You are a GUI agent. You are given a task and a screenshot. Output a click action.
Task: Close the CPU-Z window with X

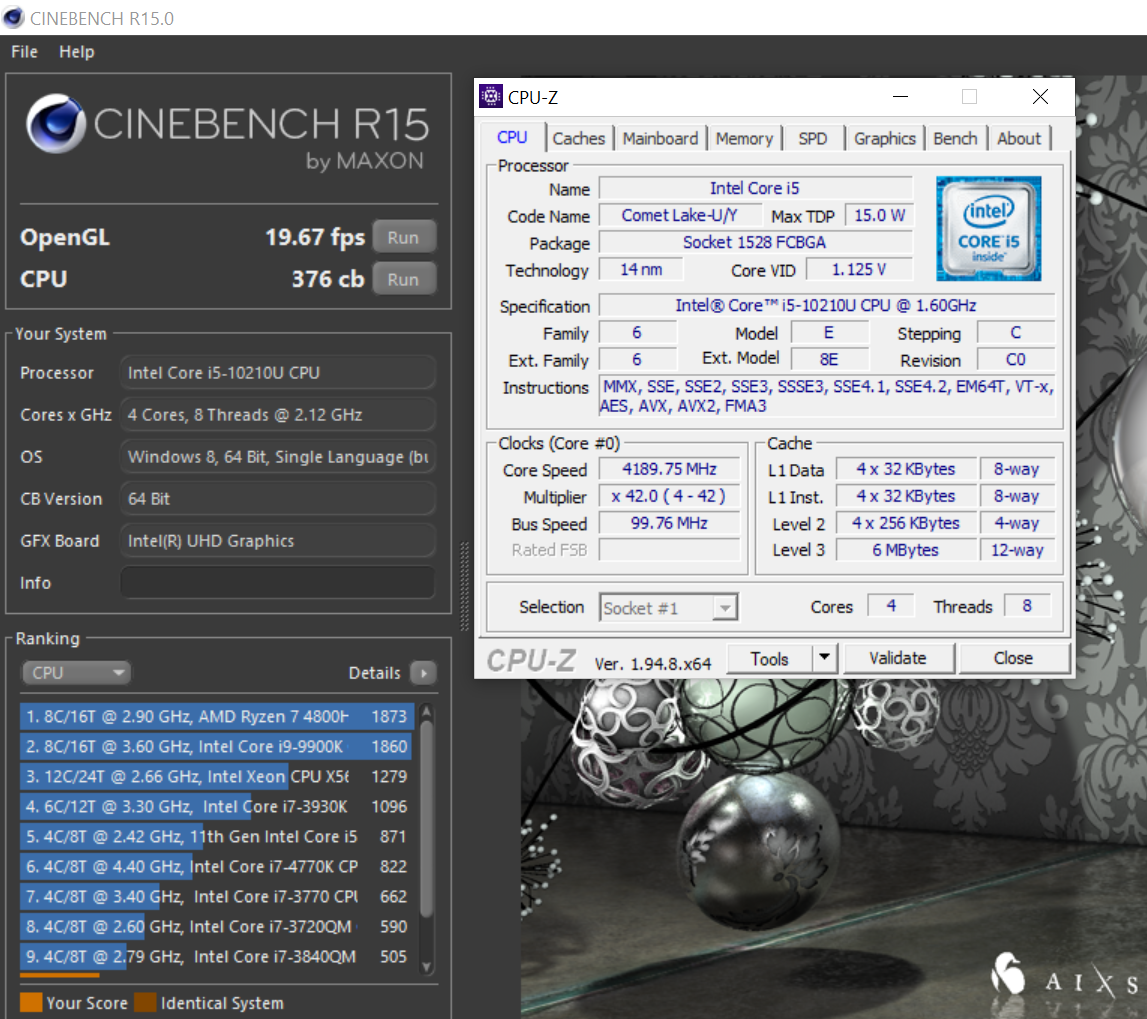(x=1040, y=97)
